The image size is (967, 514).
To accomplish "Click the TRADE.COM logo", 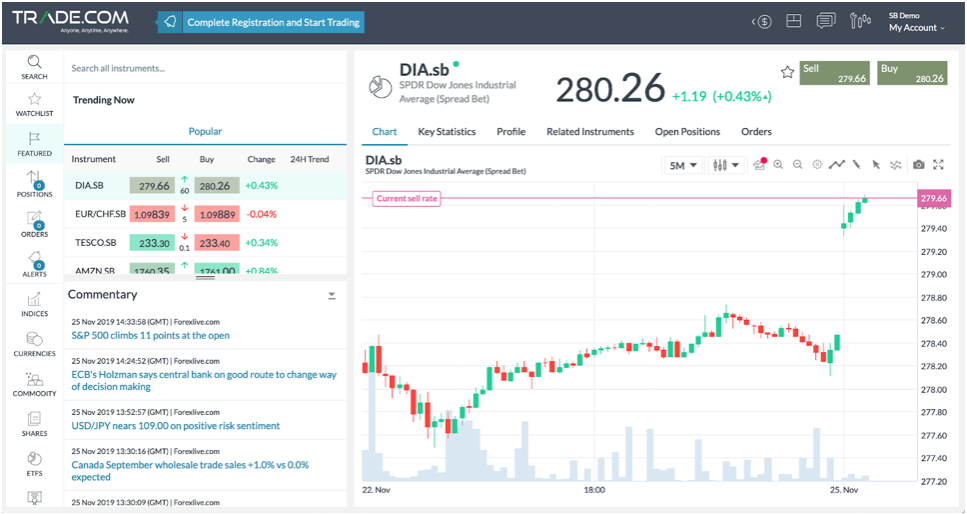I will click(x=70, y=20).
